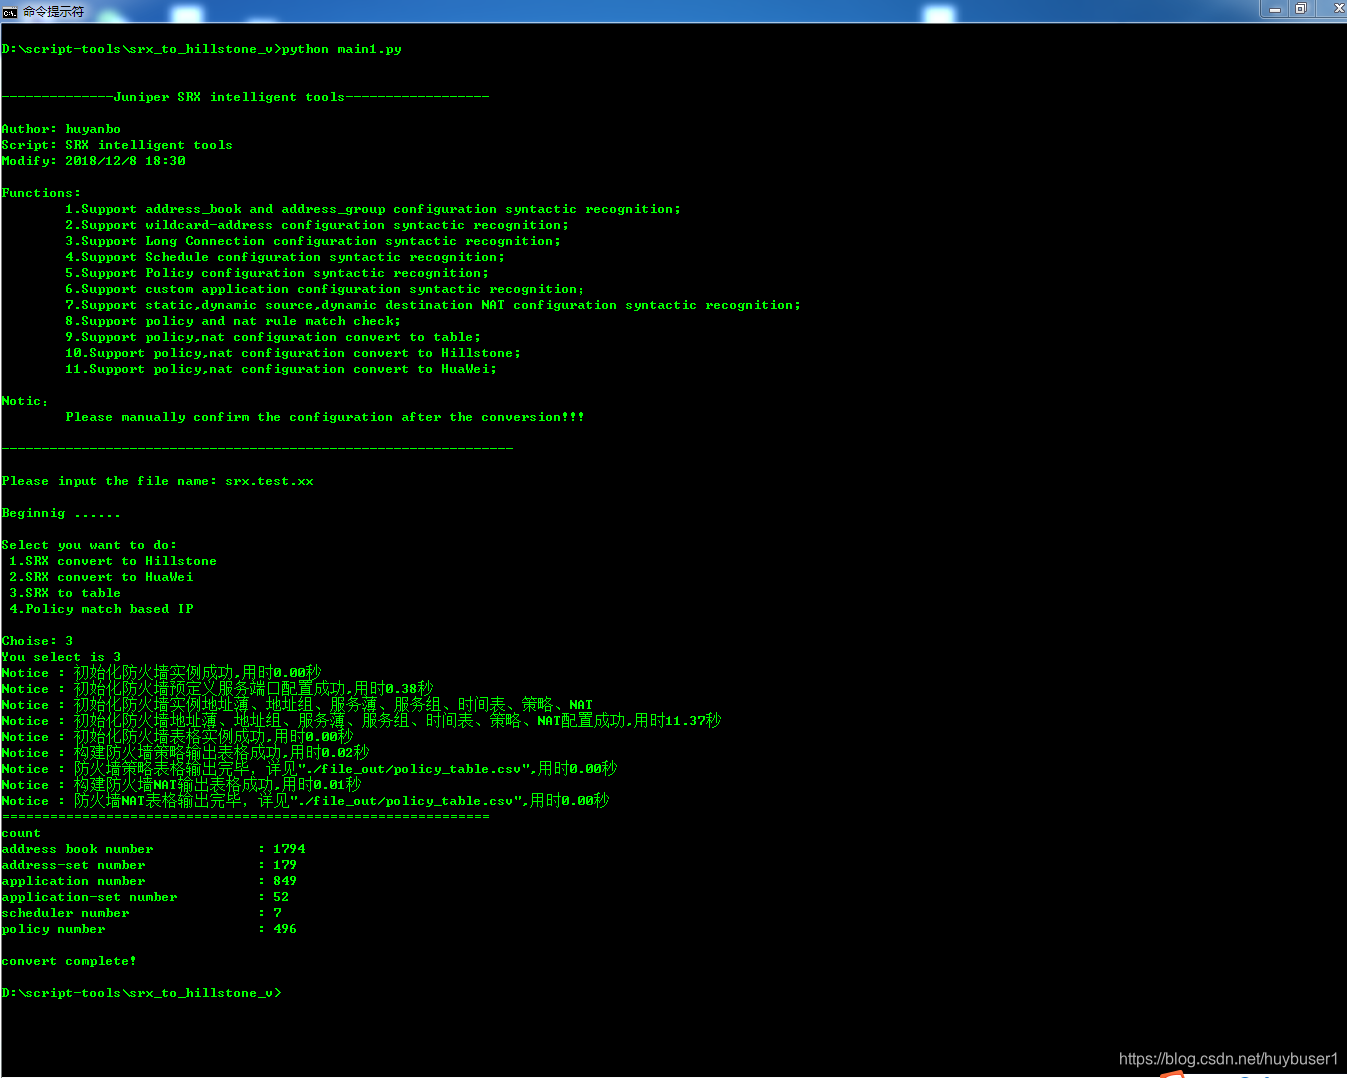
Task: Restore down the command prompt window
Action: coord(1301,9)
